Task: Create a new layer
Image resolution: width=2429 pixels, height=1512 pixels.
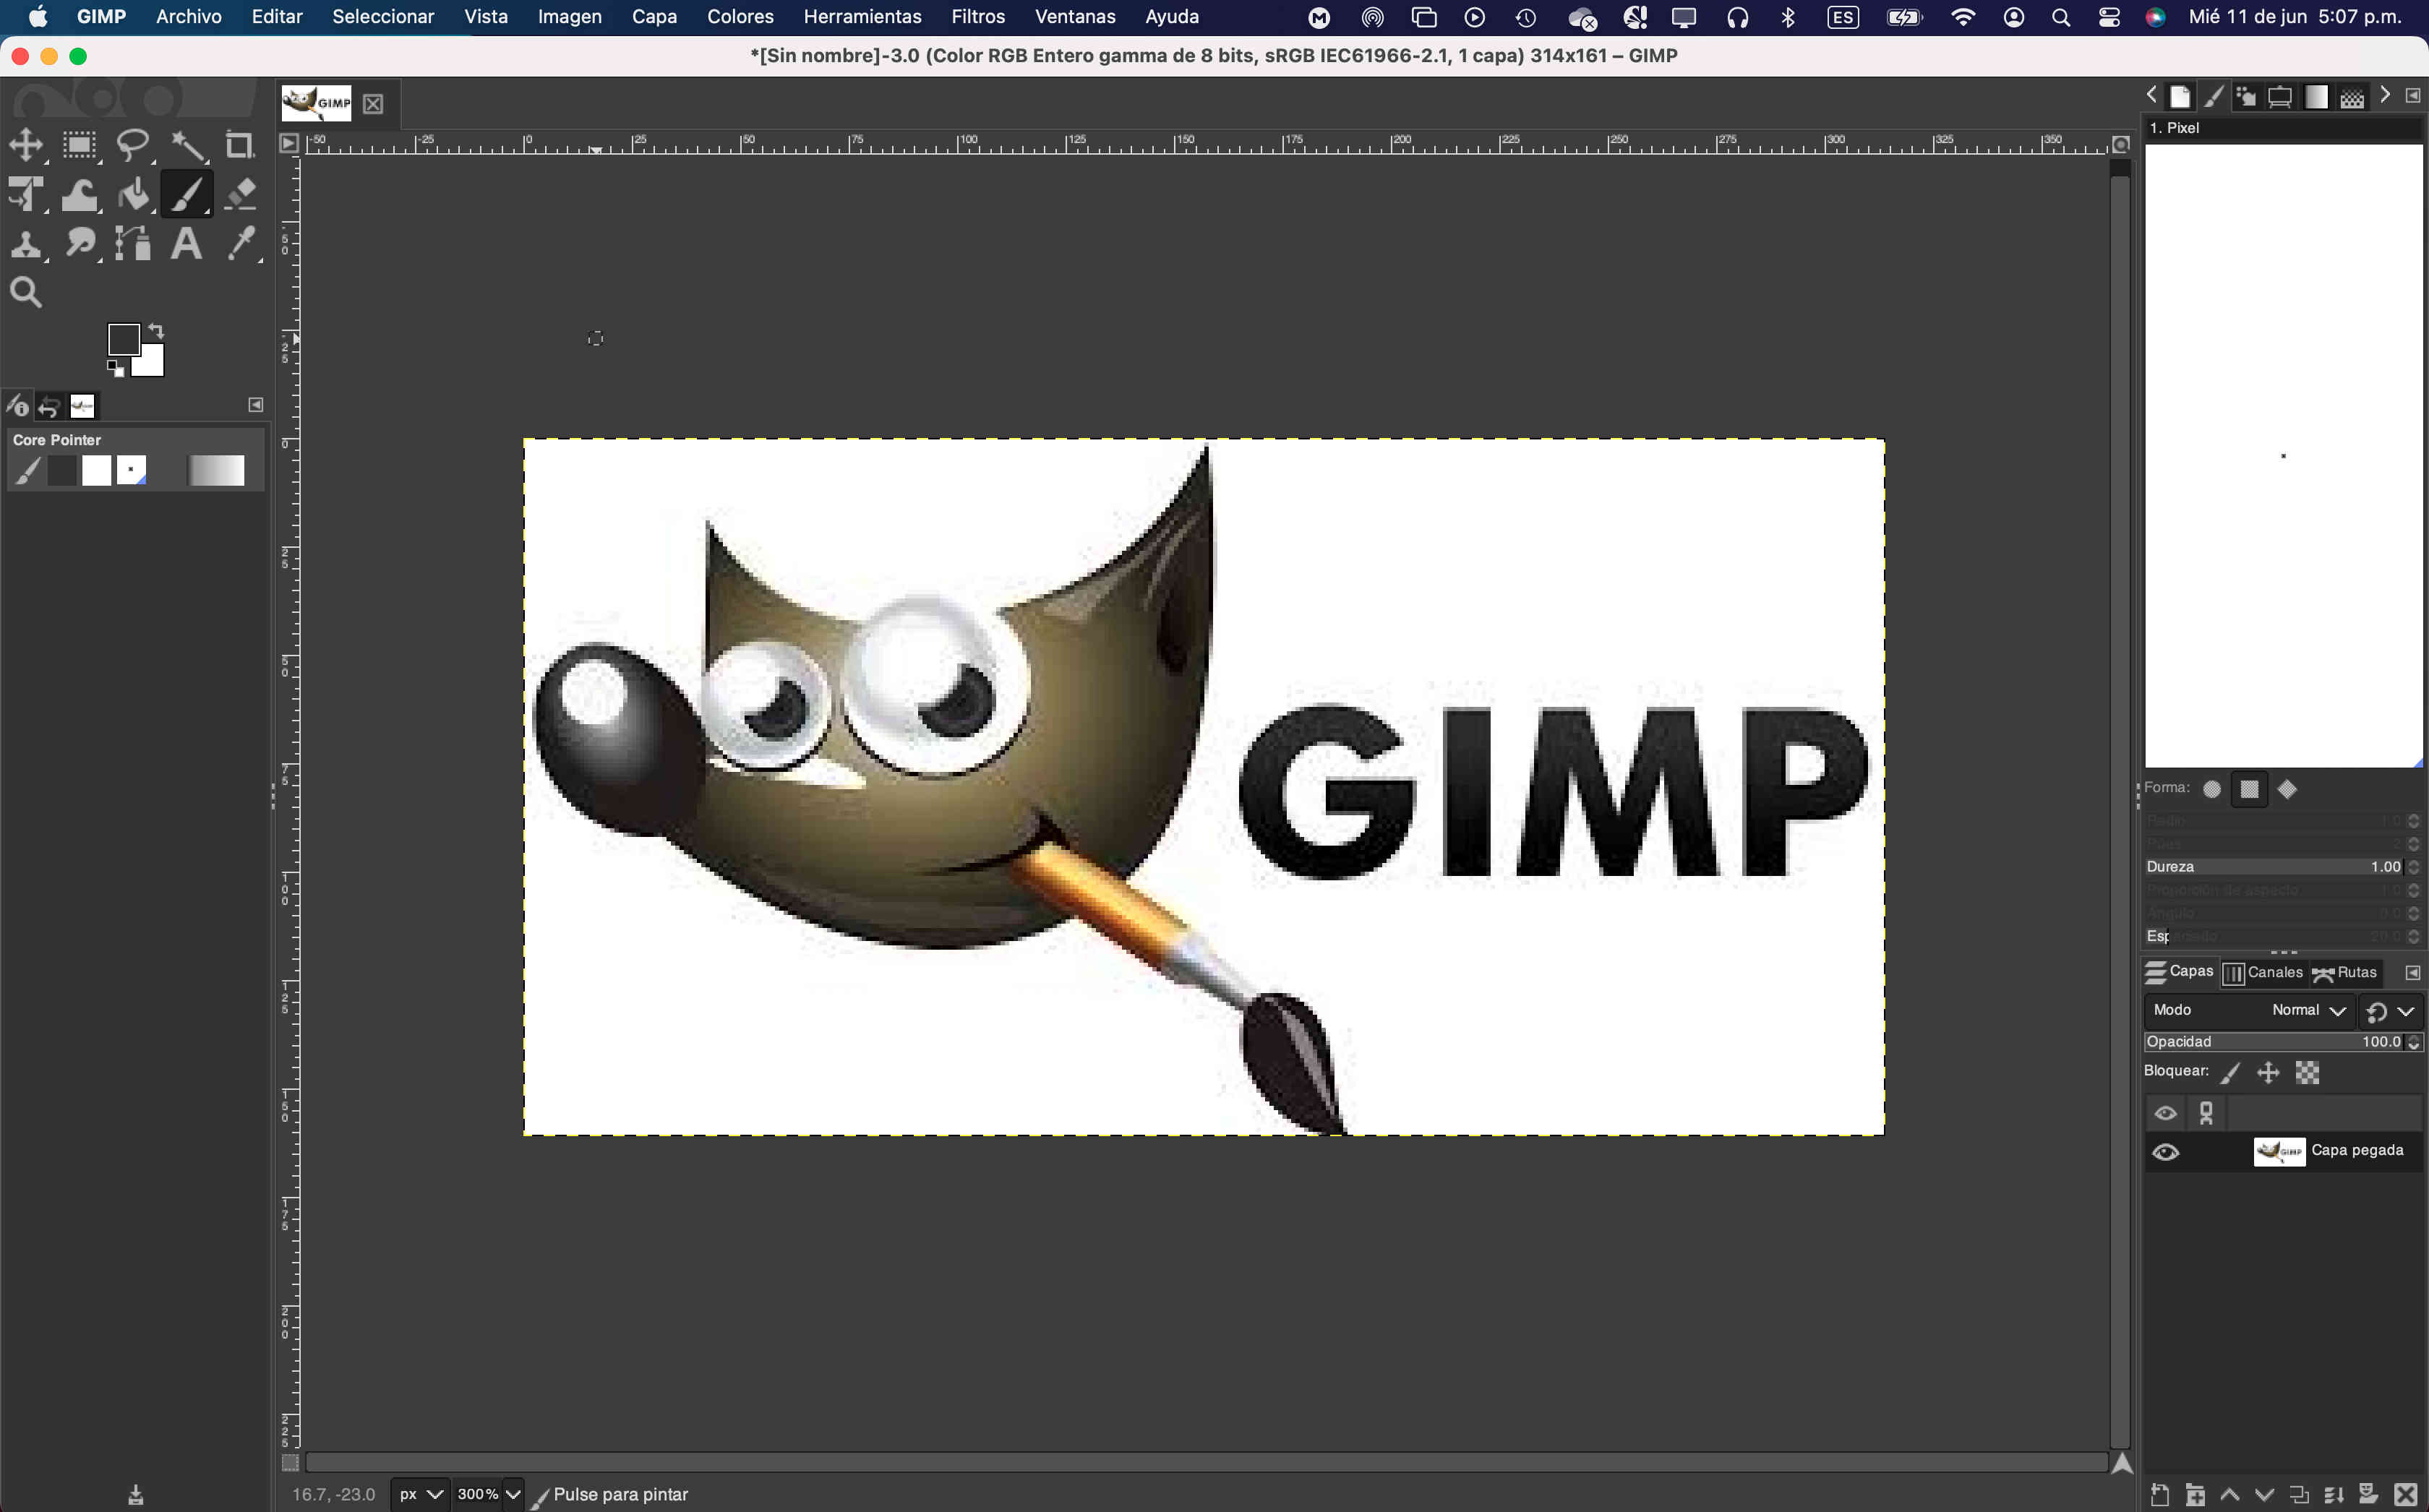Action: click(2161, 1495)
